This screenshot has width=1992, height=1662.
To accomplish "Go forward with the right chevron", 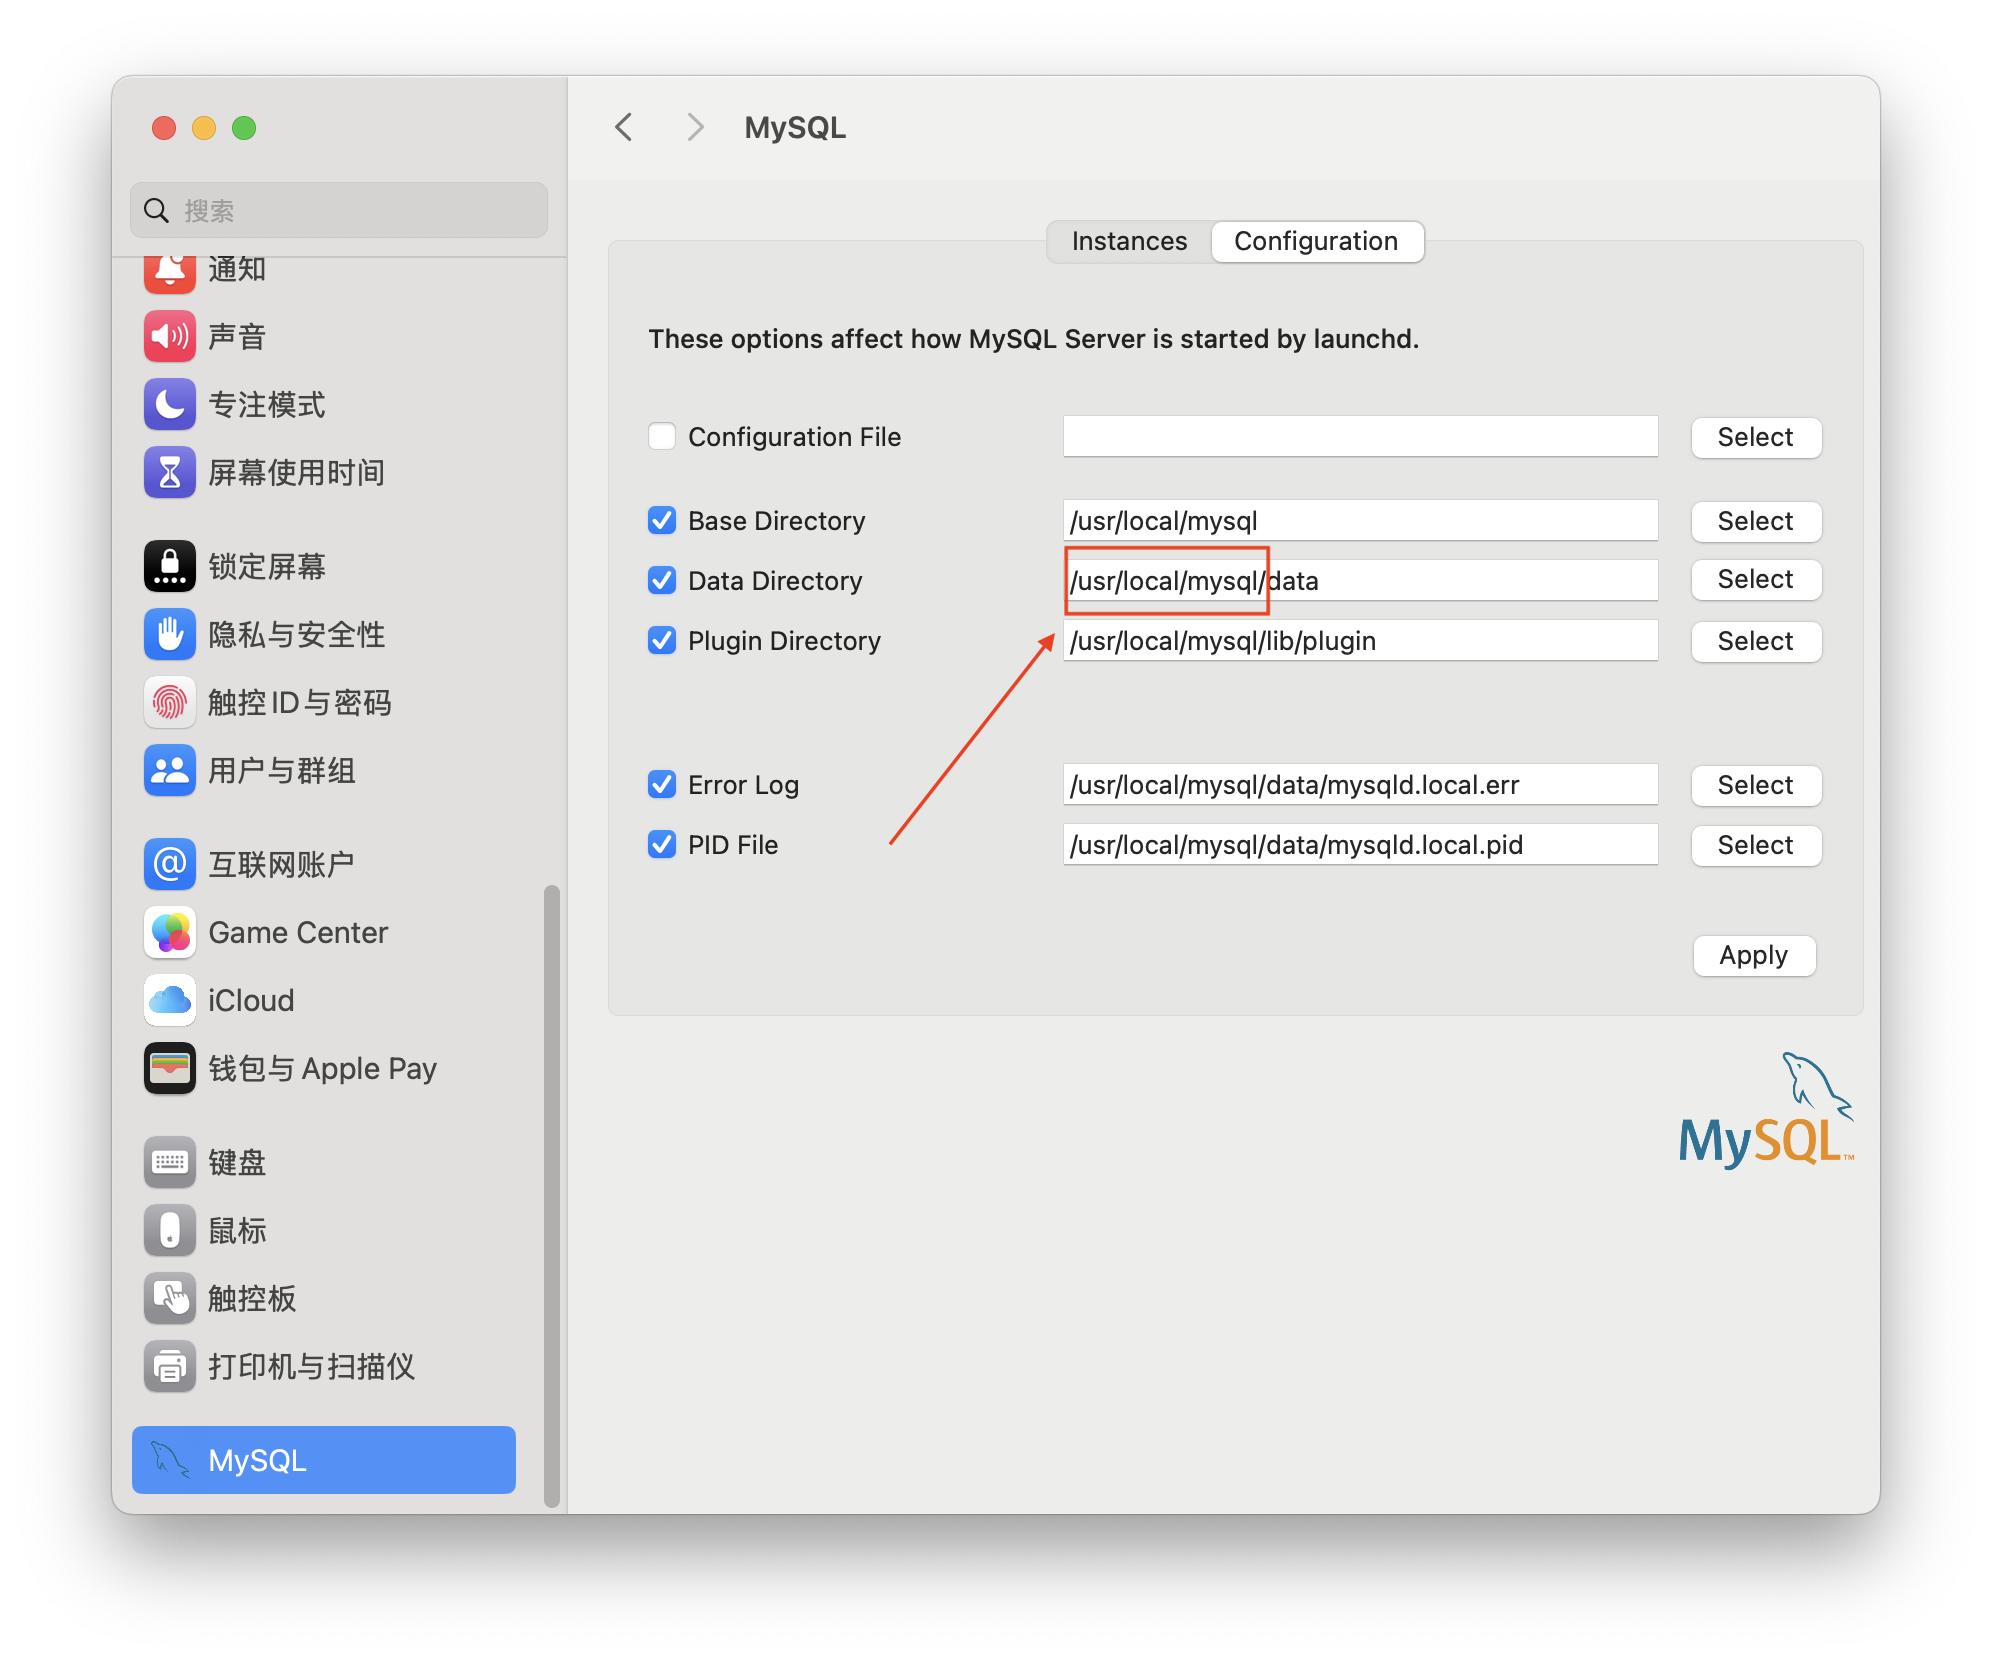I will point(696,128).
